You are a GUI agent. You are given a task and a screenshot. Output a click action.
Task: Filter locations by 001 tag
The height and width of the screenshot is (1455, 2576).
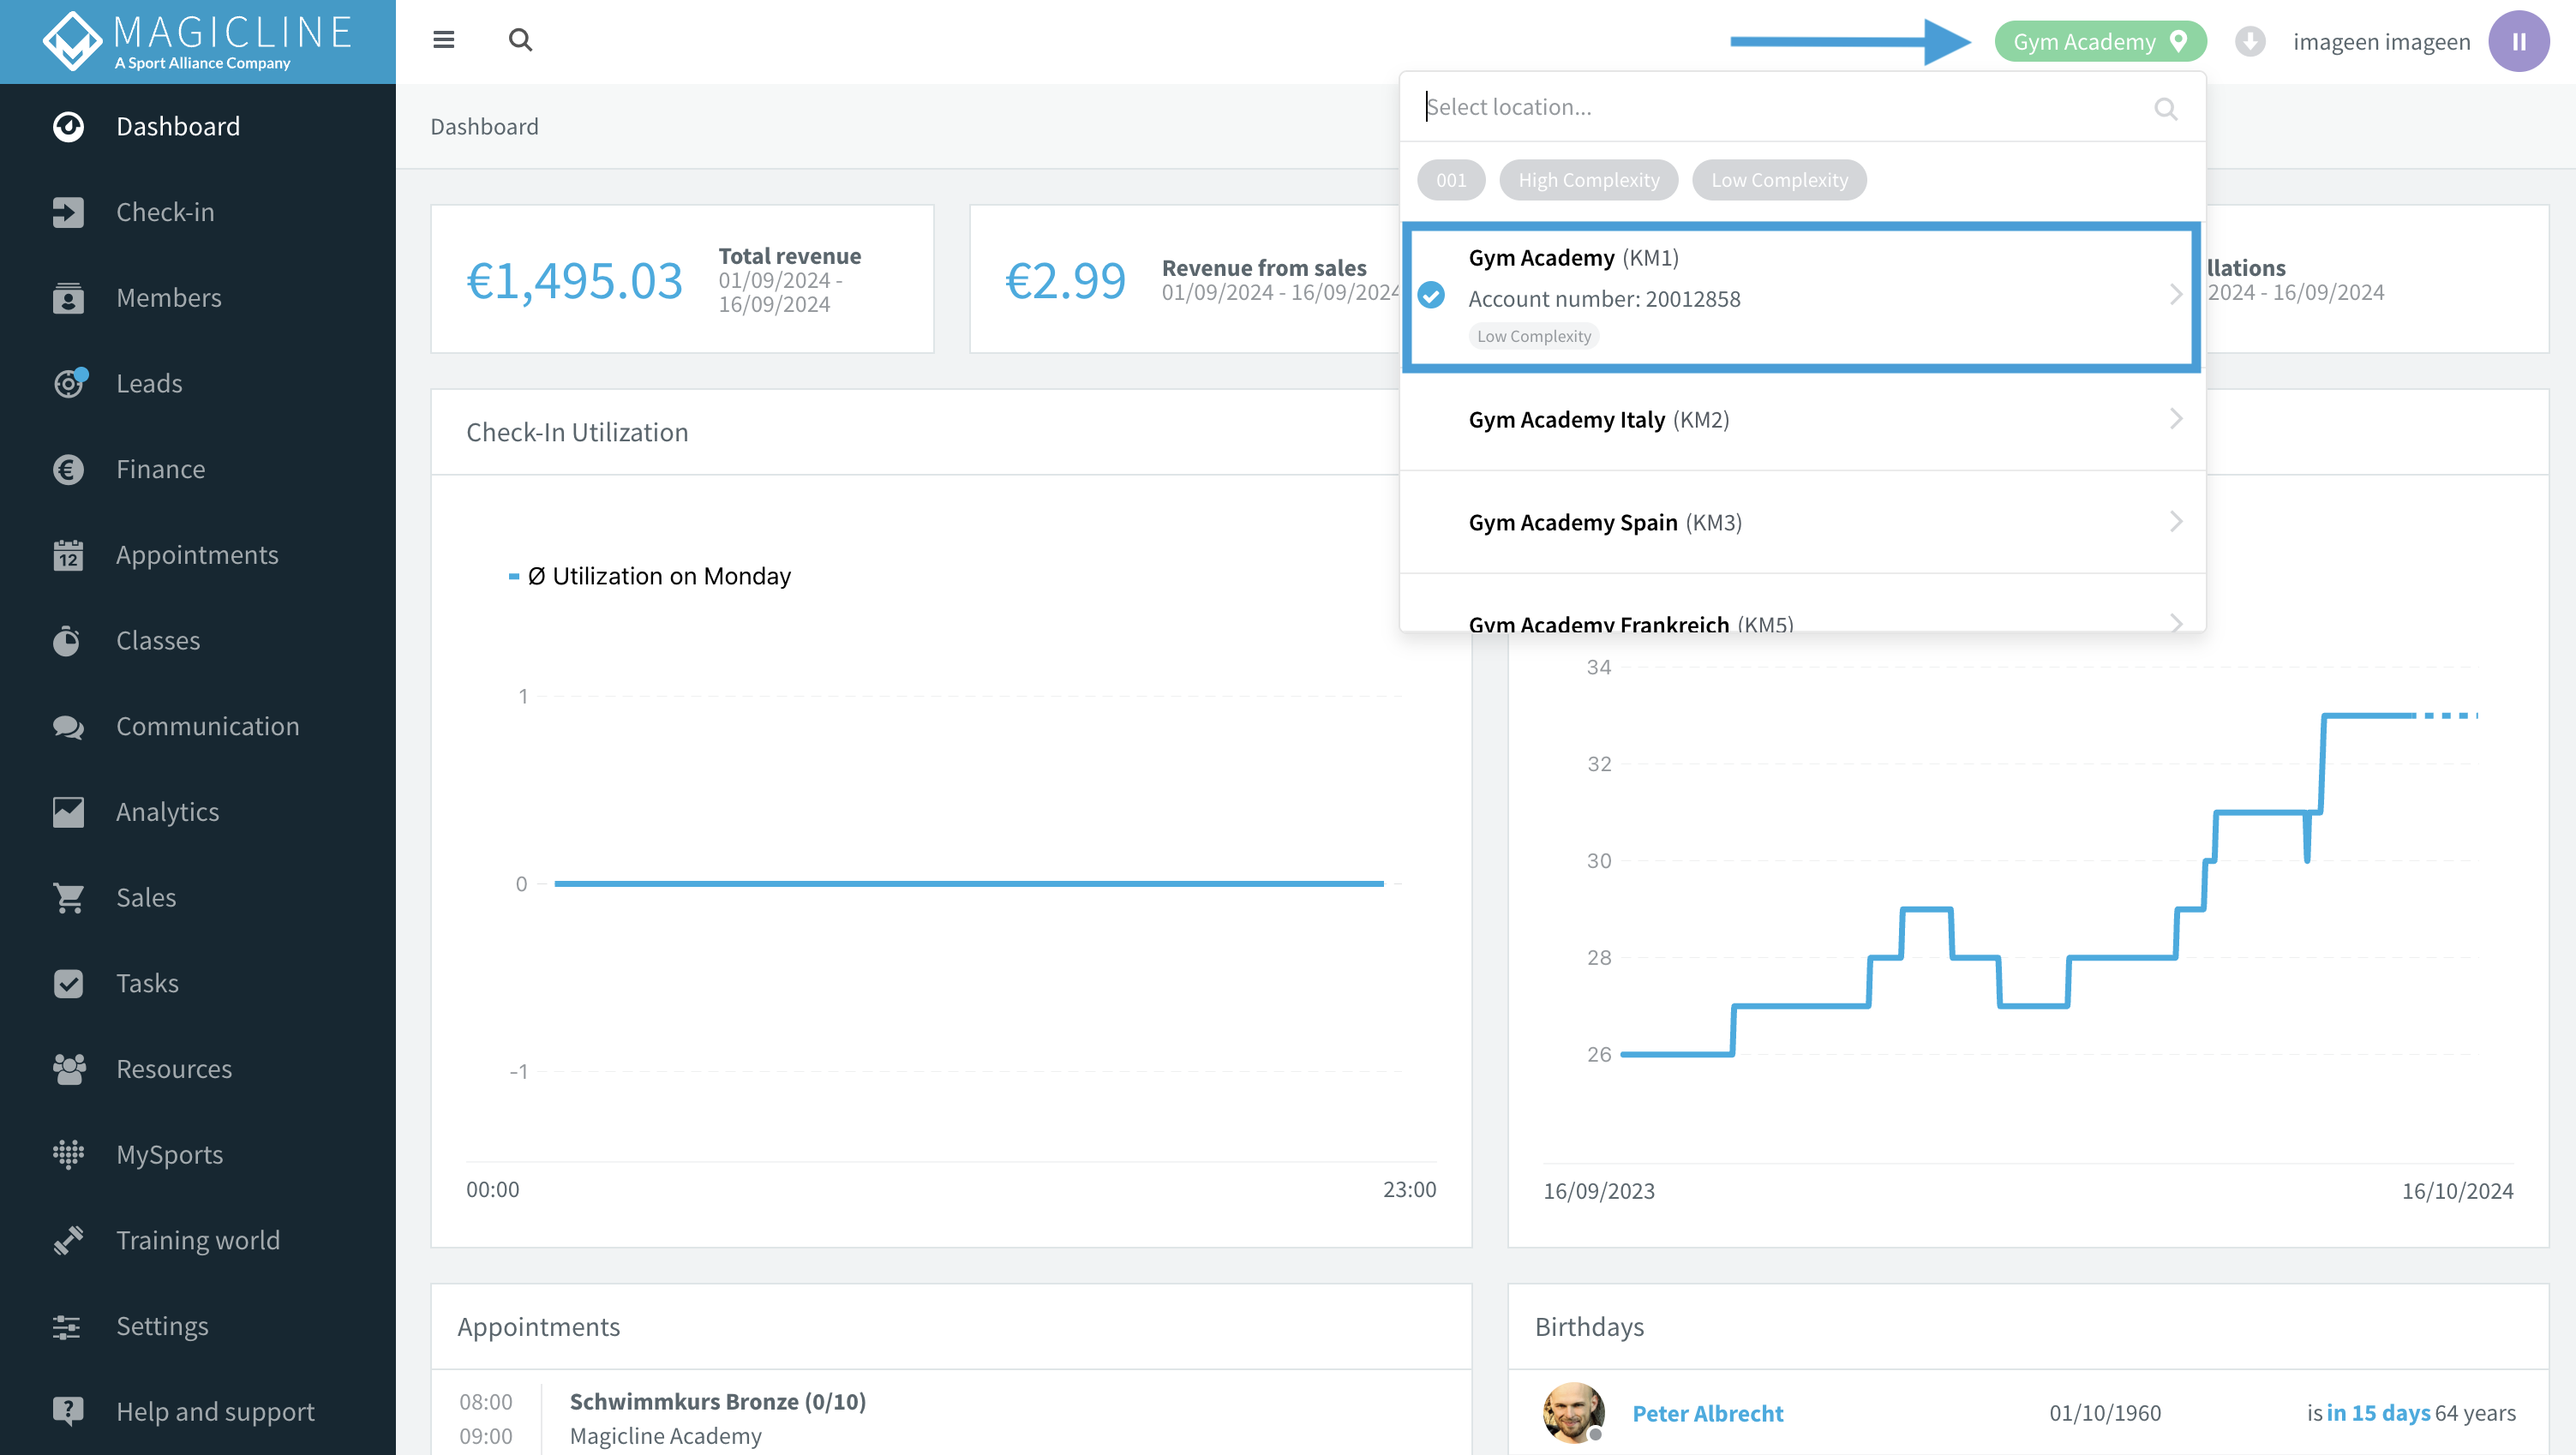tap(1451, 180)
